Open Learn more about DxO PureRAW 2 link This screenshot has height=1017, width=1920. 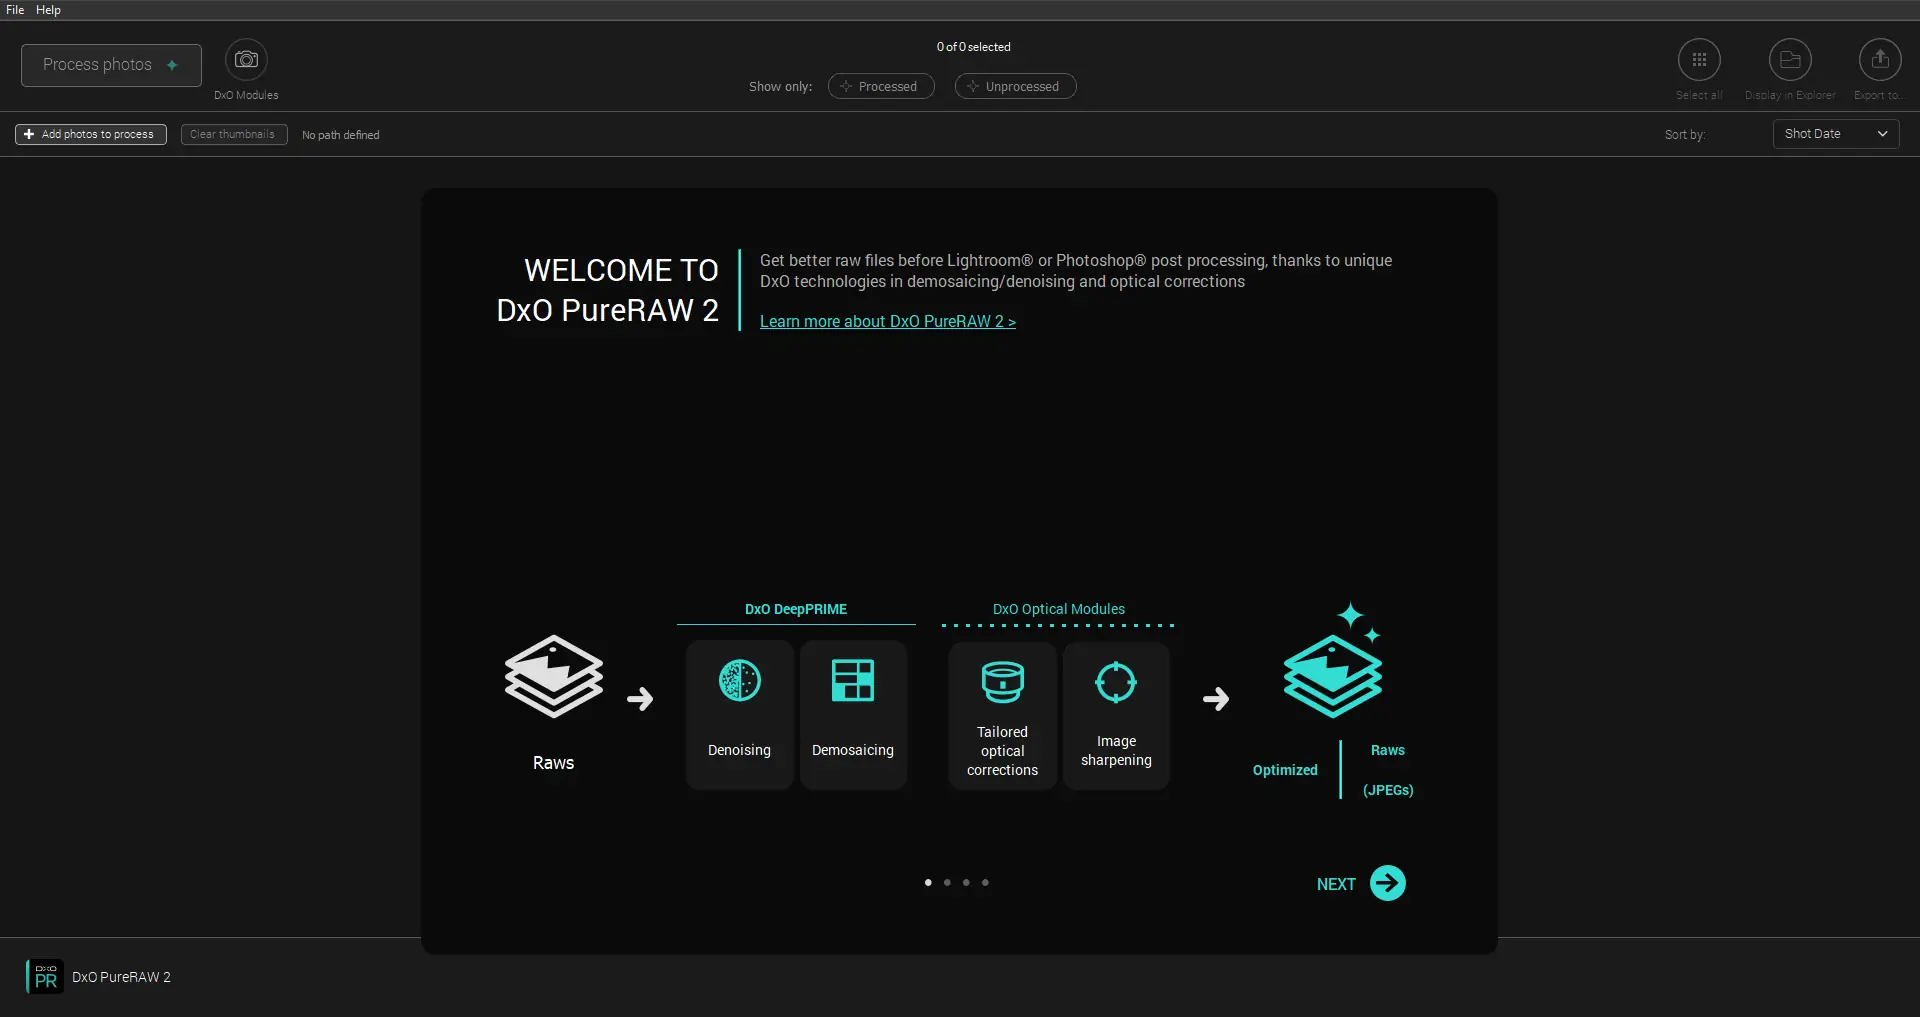888,321
